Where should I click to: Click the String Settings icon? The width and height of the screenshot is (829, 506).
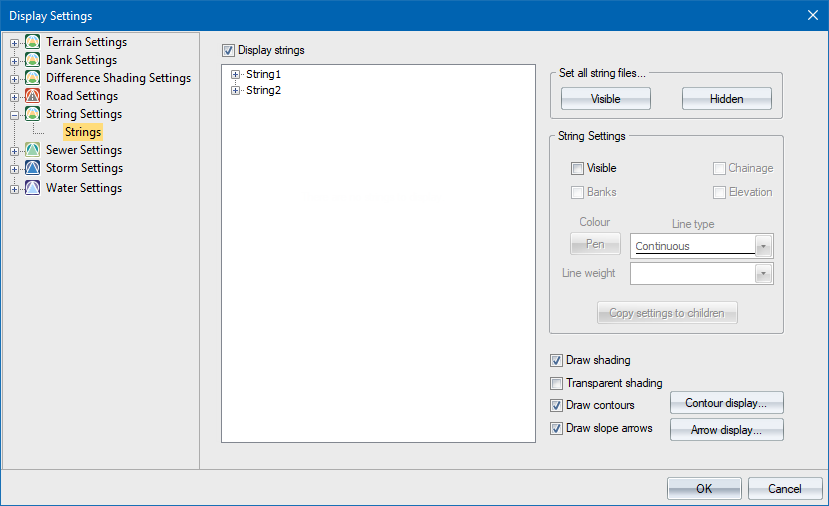click(x=32, y=114)
